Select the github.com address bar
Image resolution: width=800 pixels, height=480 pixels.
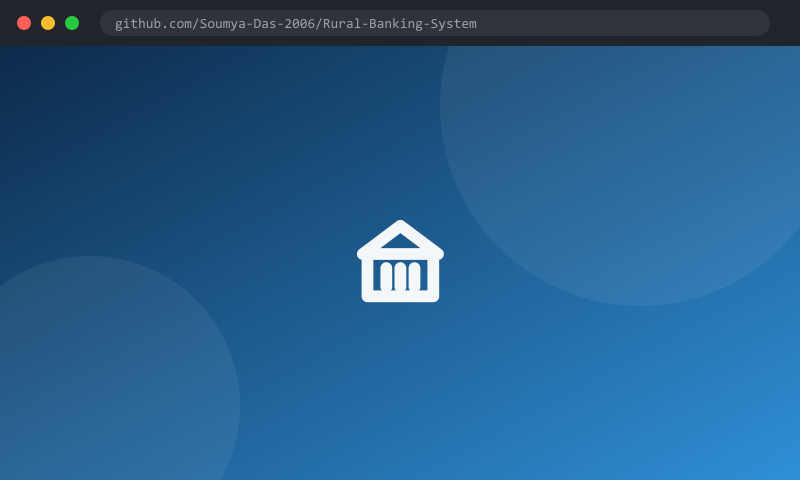435,23
